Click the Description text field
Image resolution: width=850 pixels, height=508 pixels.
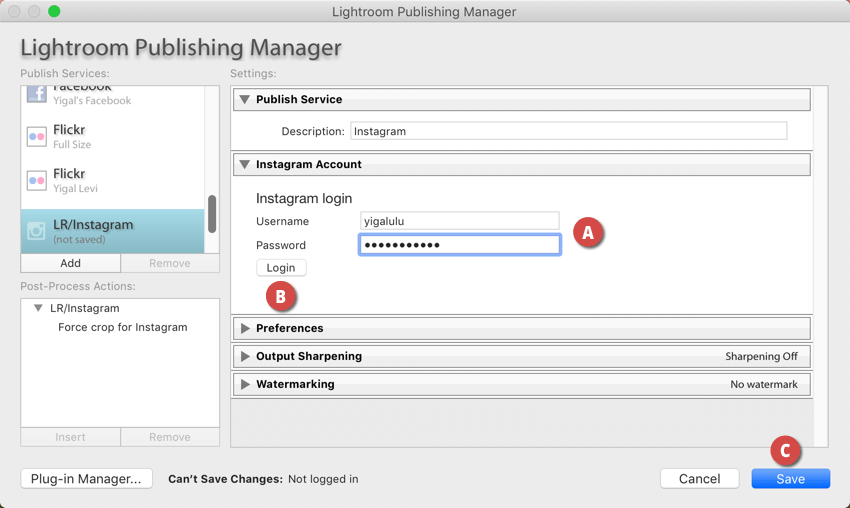[568, 131]
